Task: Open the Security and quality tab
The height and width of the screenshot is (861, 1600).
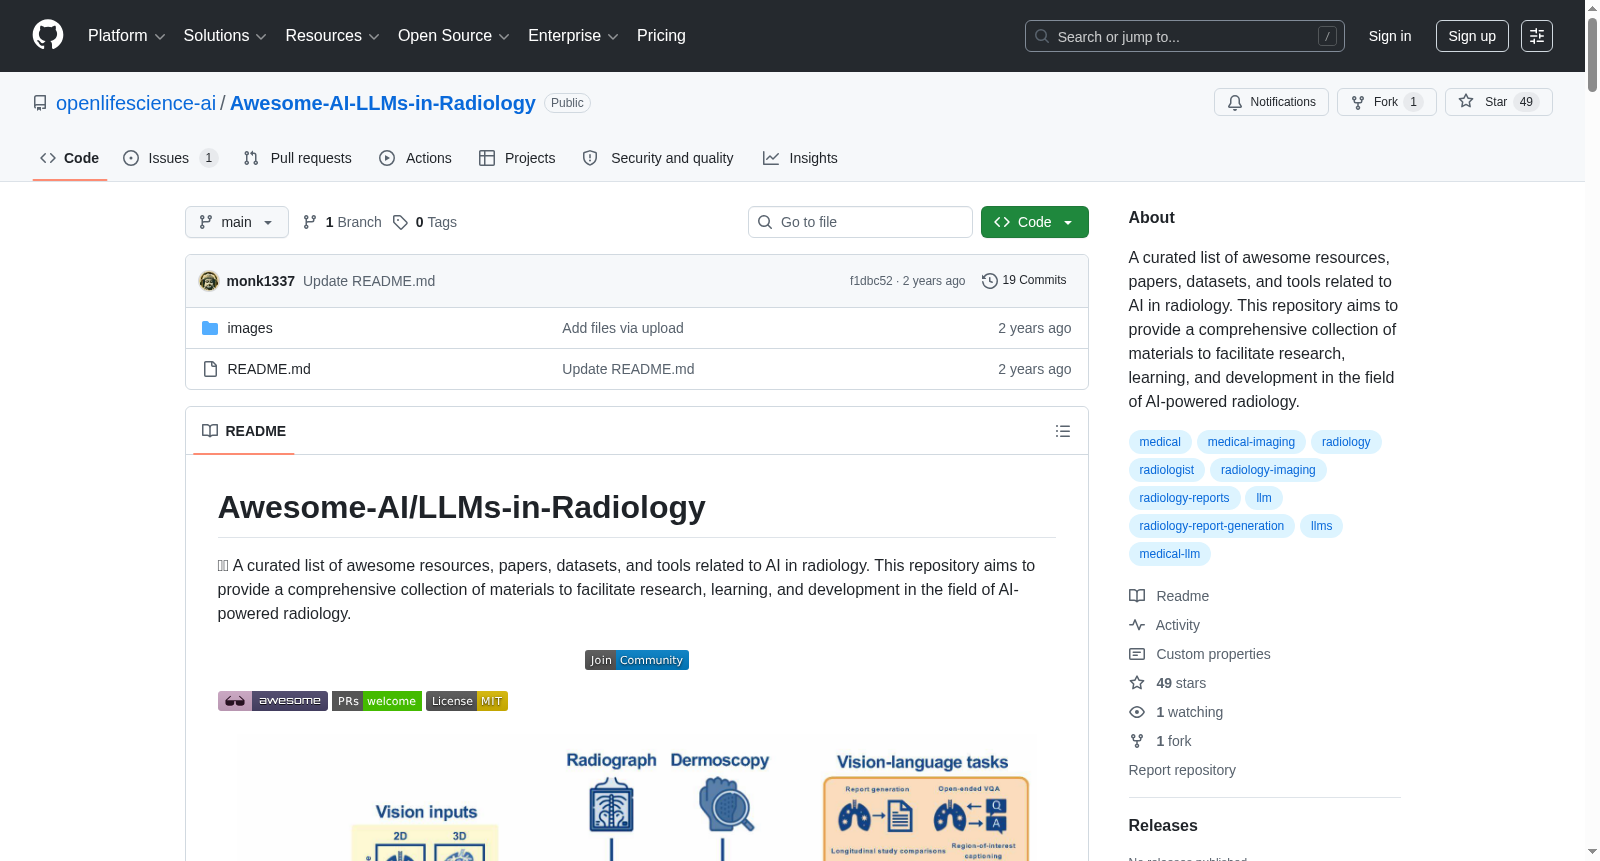Action: (x=658, y=158)
